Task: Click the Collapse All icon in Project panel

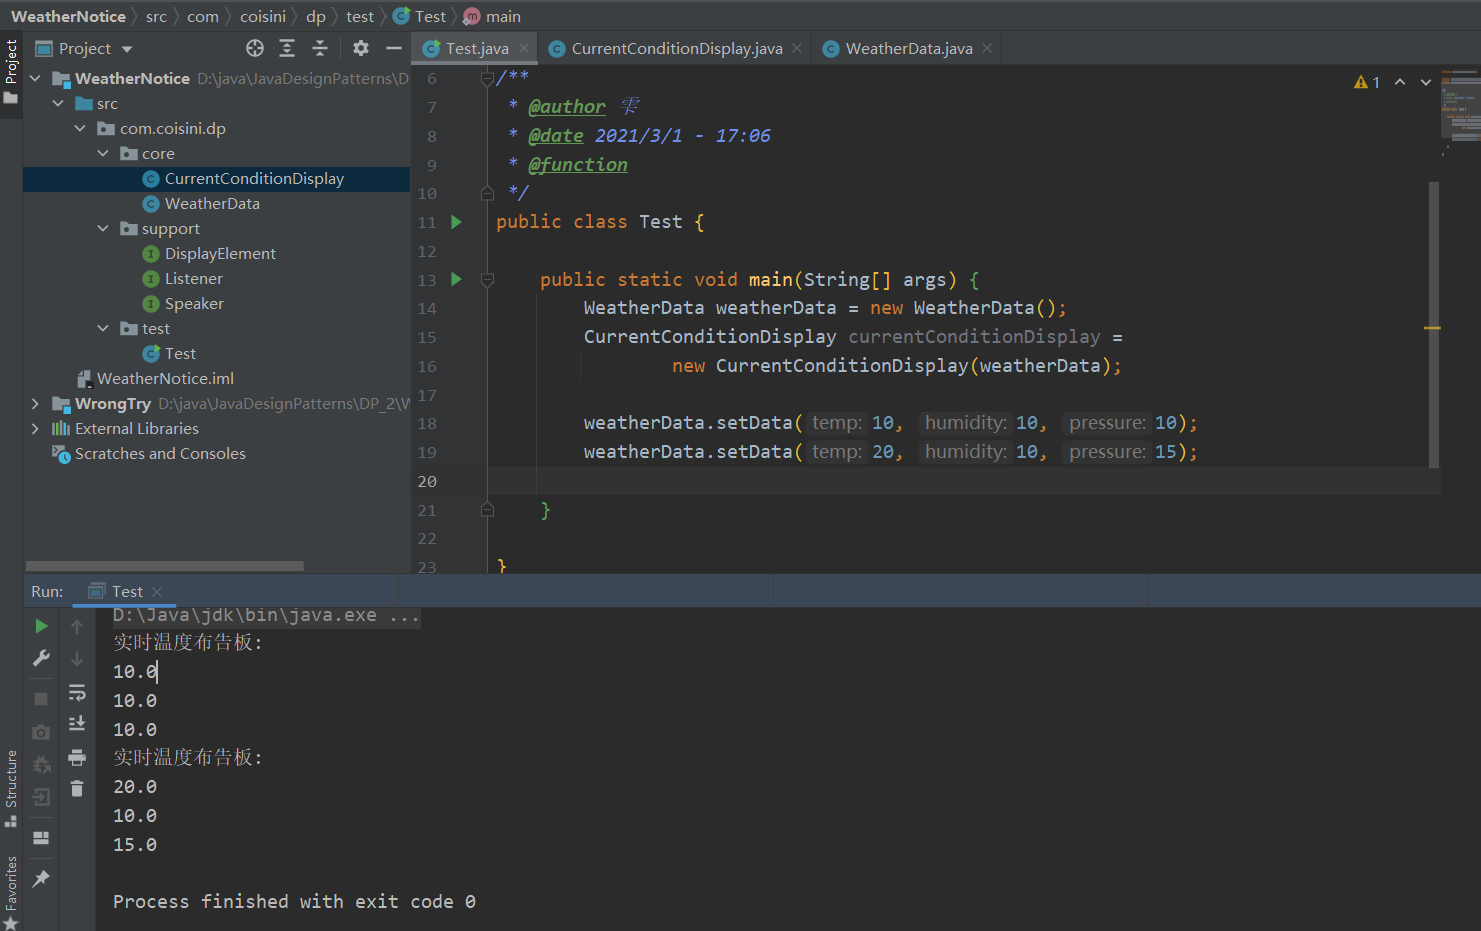Action: click(x=320, y=48)
